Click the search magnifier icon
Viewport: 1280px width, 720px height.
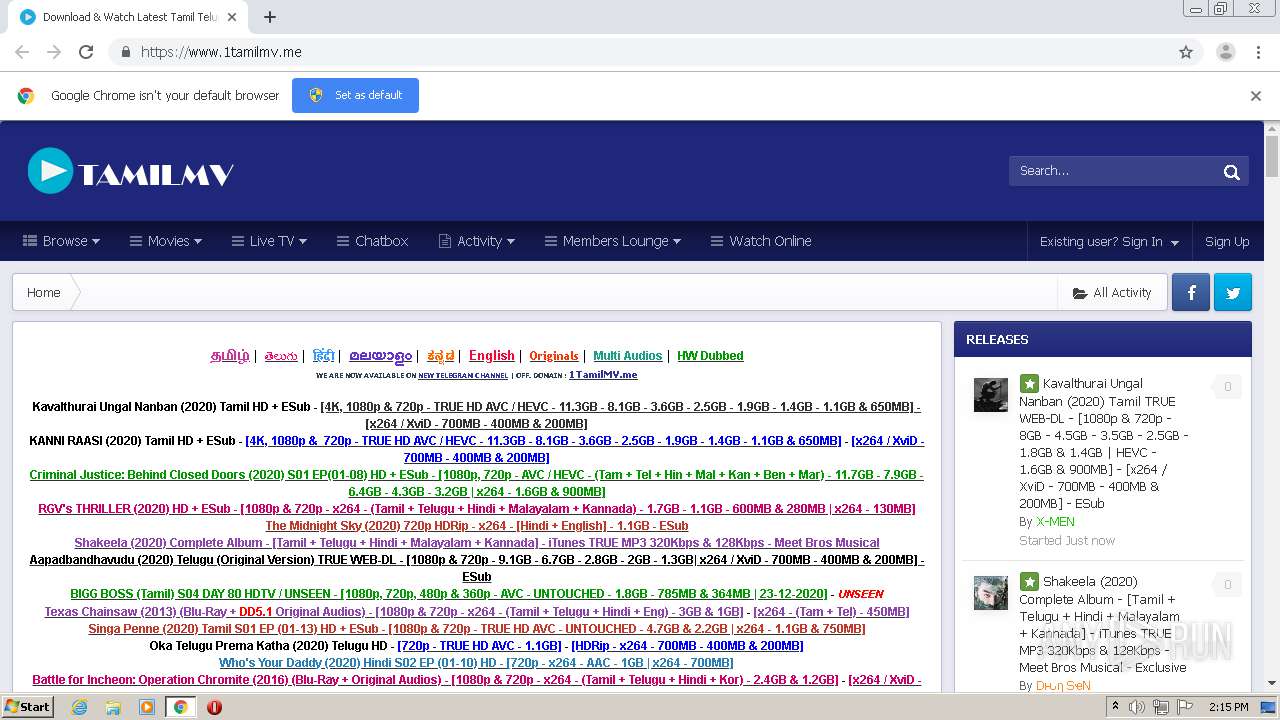tap(1231, 171)
